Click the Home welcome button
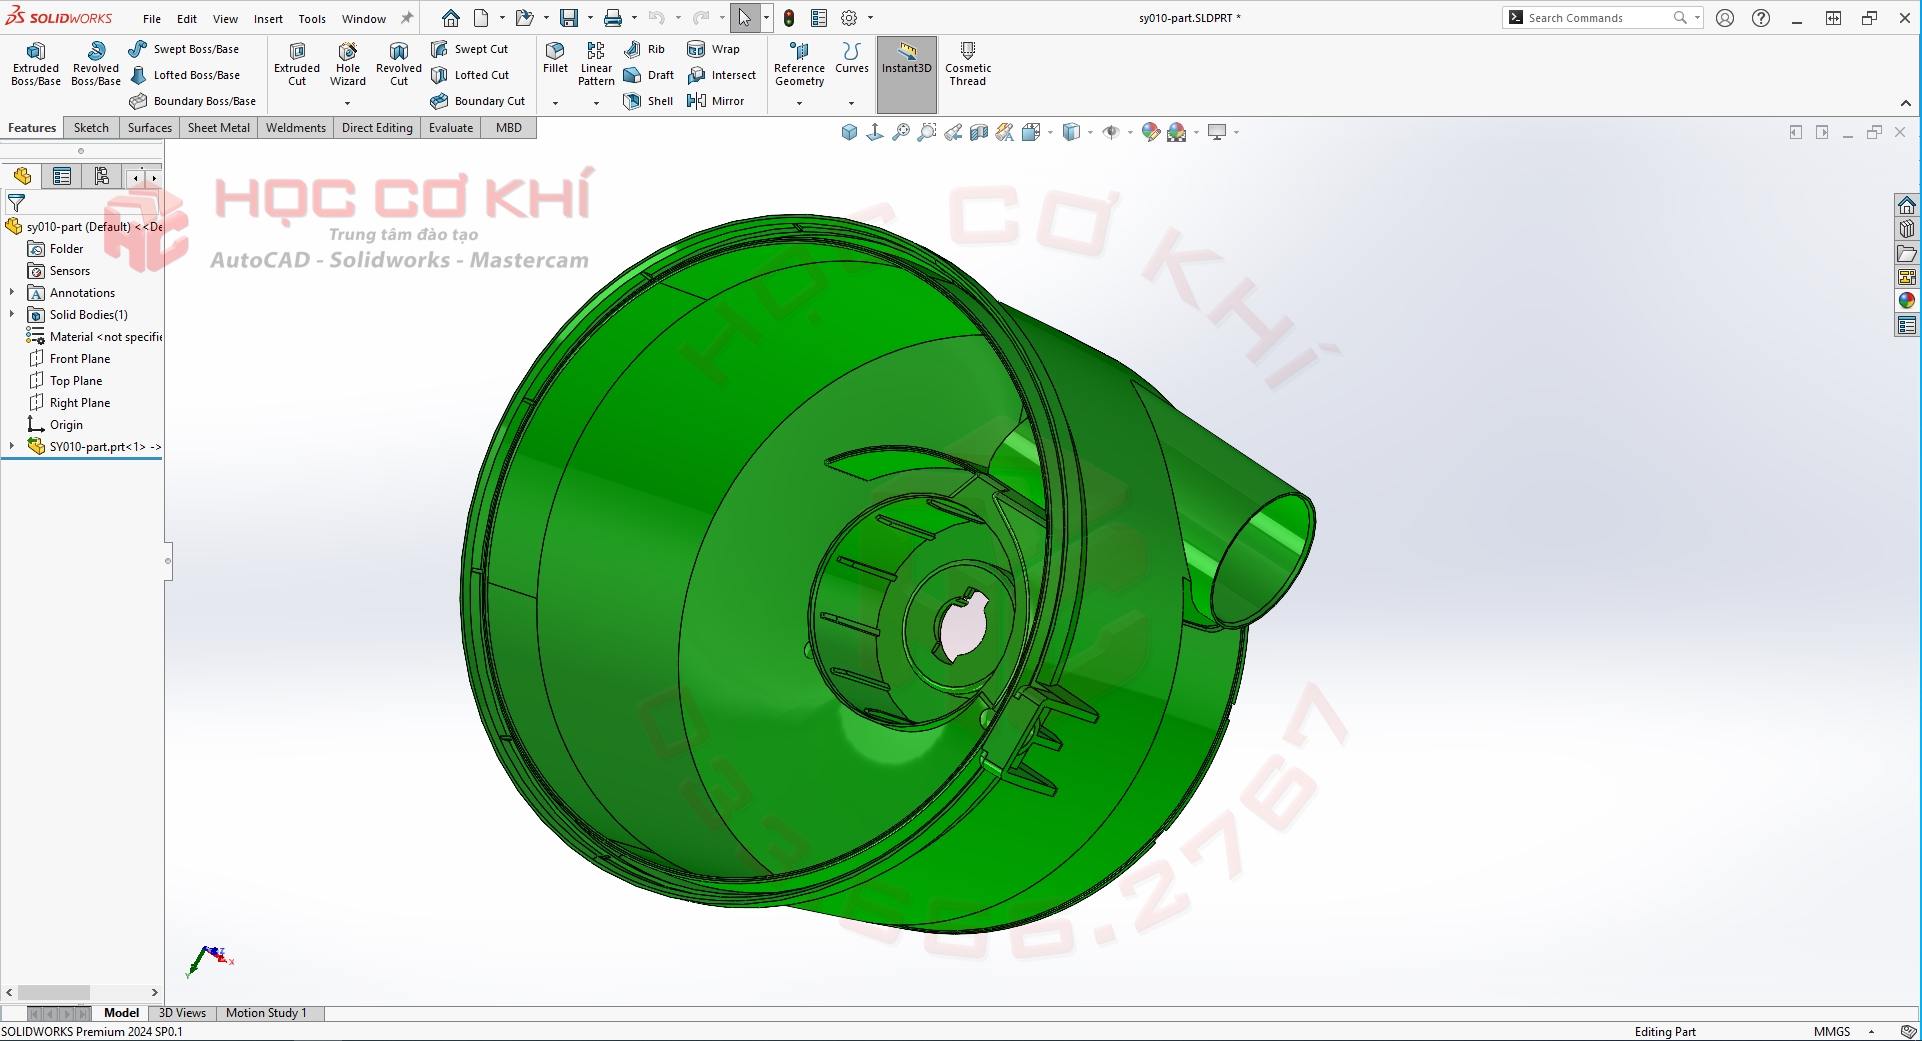The height and width of the screenshot is (1041, 1922). [451, 18]
